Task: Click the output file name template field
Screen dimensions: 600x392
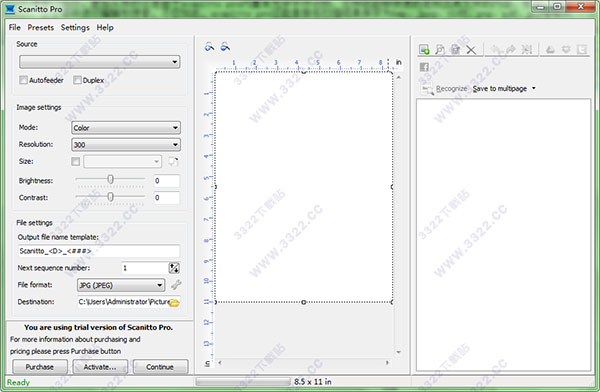Action: (99, 251)
